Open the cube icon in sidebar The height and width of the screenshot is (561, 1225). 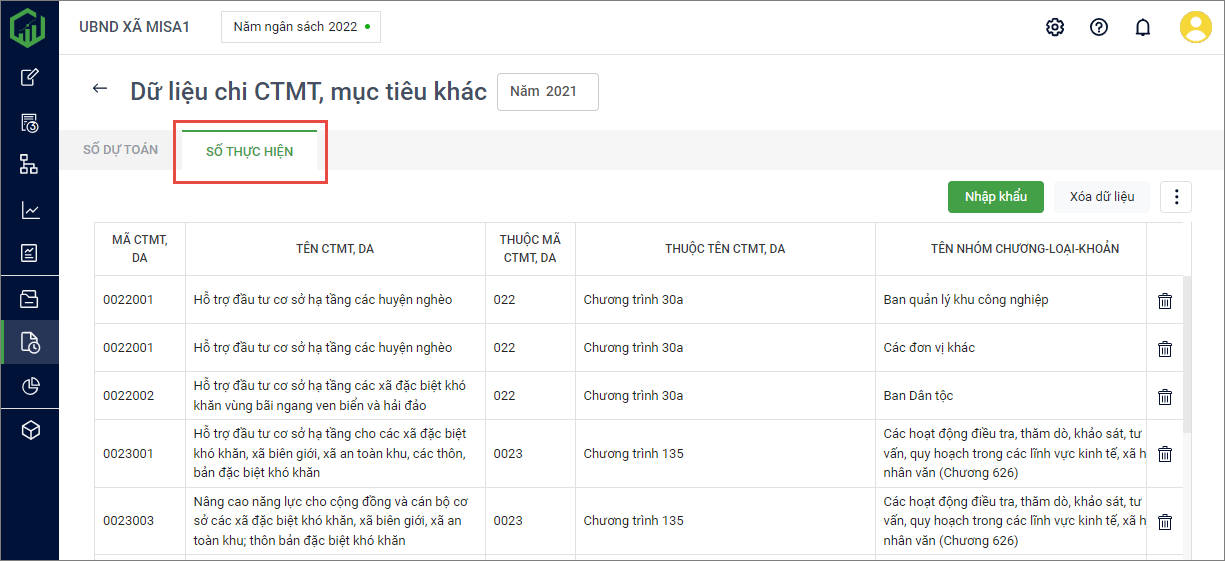[30, 430]
